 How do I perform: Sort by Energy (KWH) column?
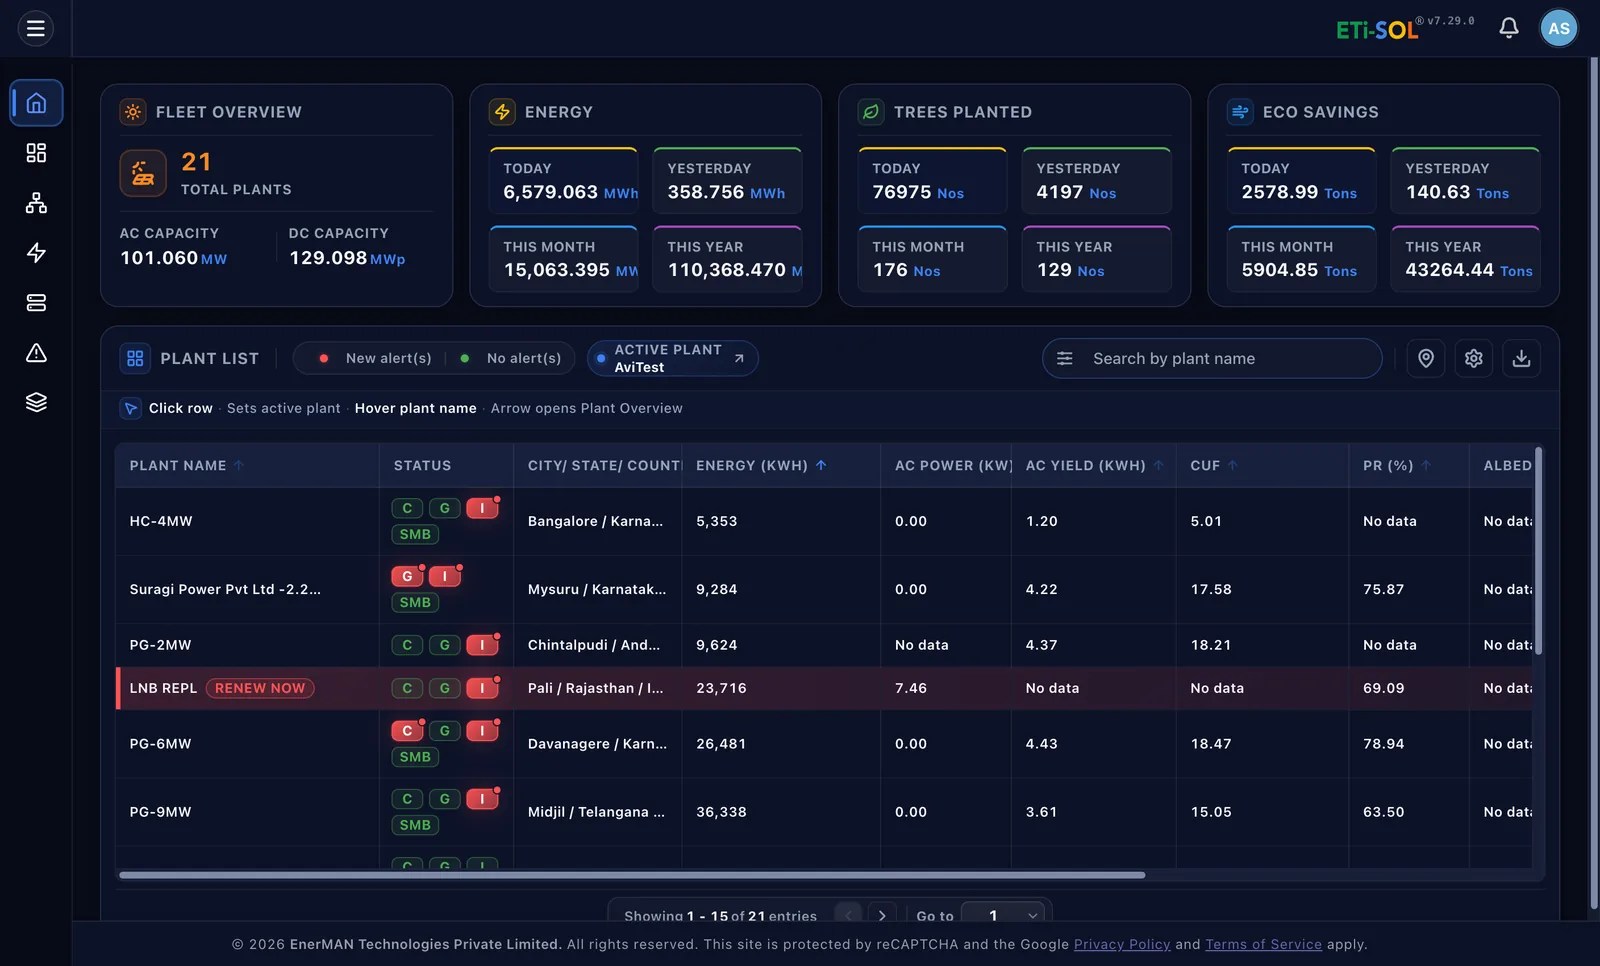761,465
